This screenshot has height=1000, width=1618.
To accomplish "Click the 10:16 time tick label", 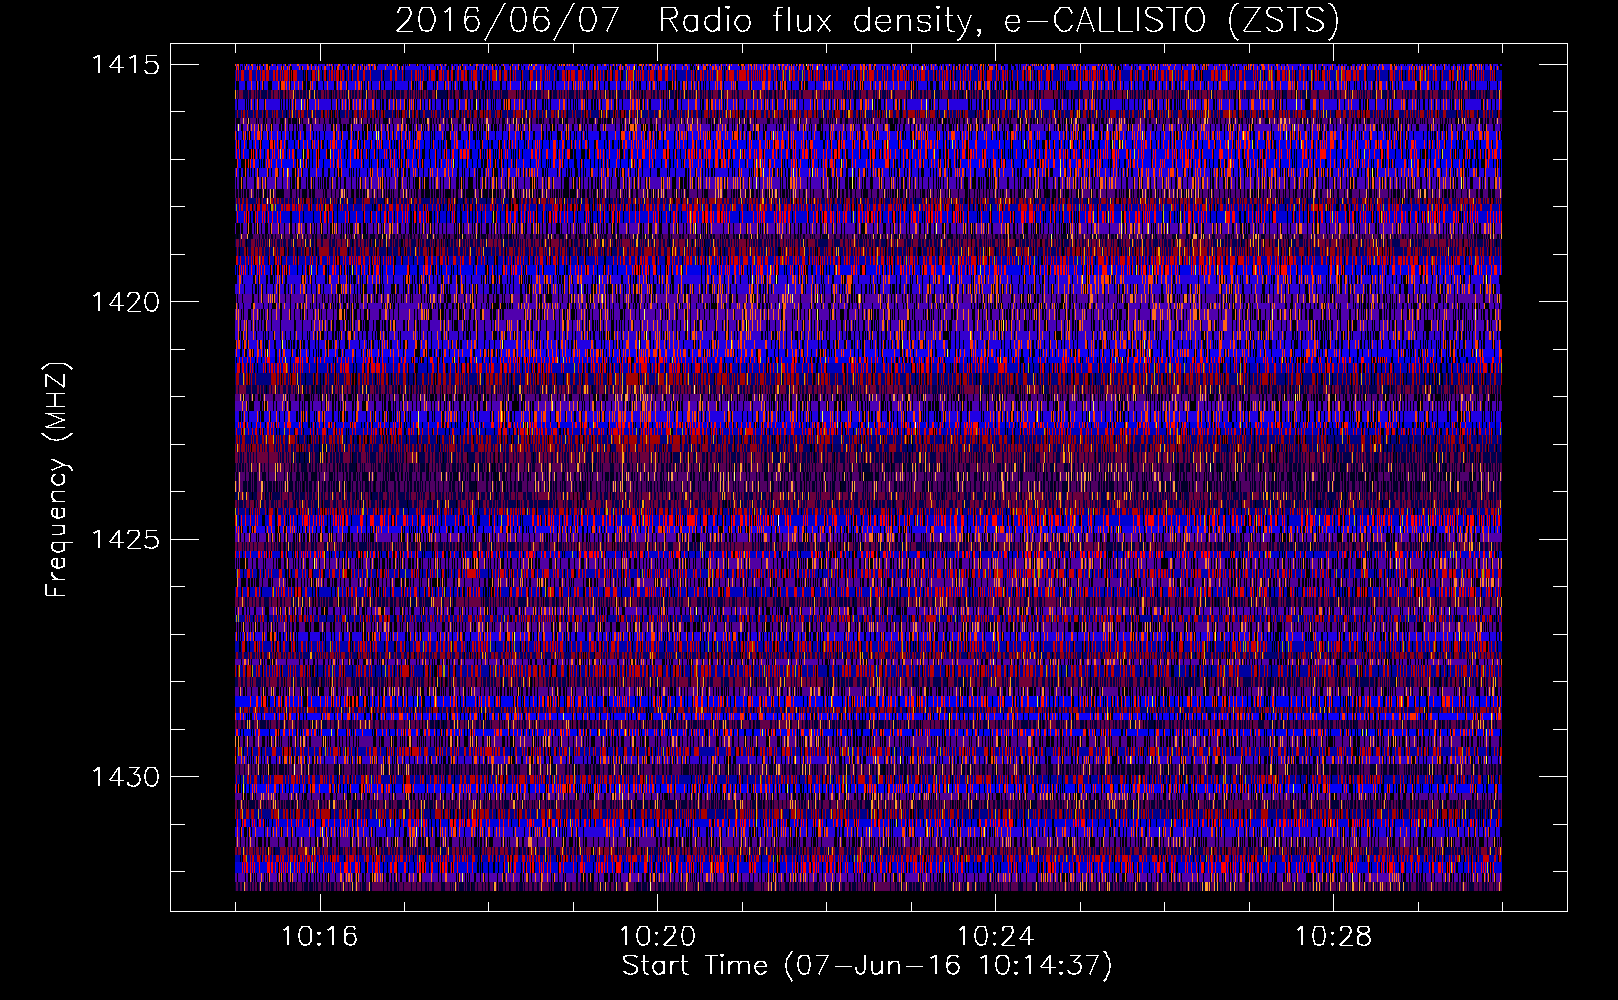I will (x=320, y=937).
